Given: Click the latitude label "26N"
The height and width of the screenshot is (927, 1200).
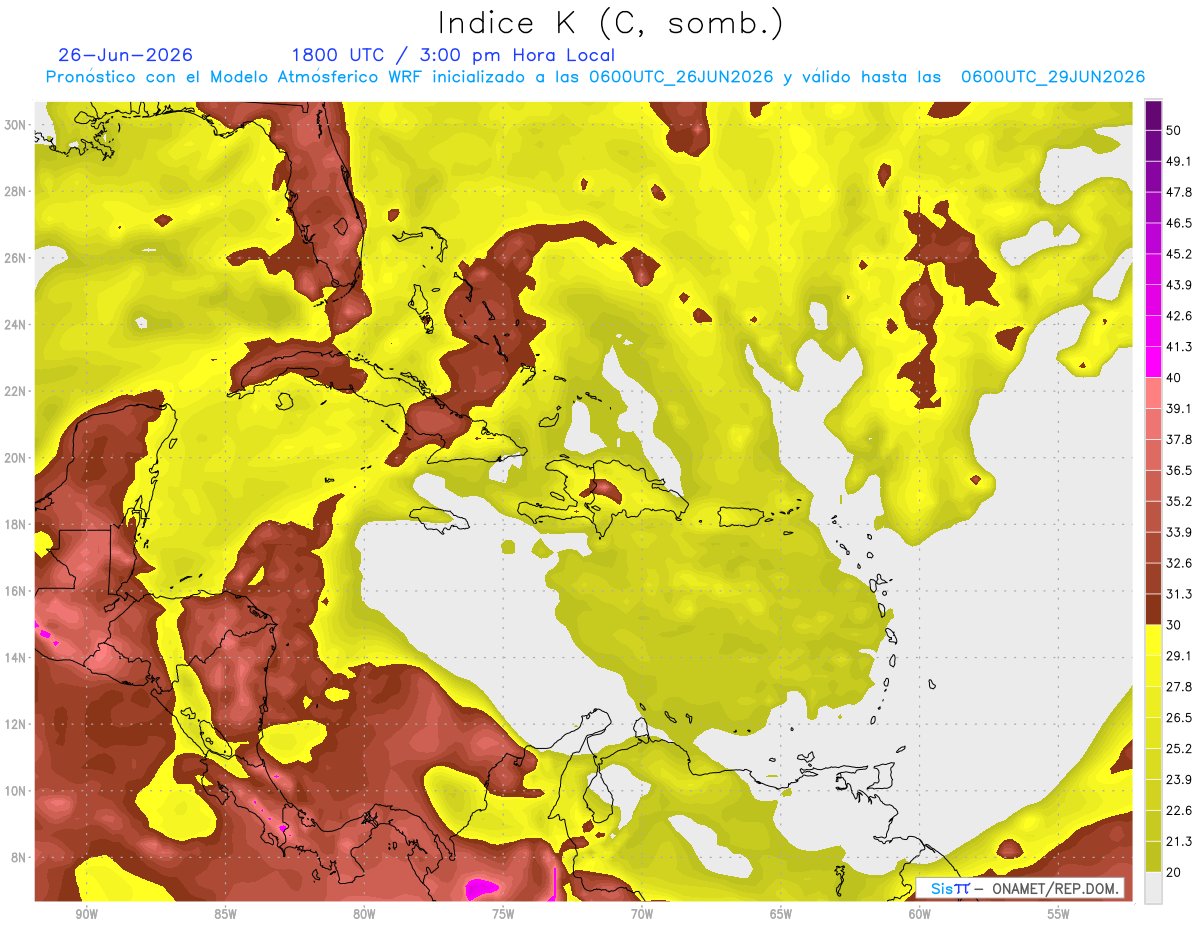Looking at the screenshot, I should pyautogui.click(x=15, y=258).
